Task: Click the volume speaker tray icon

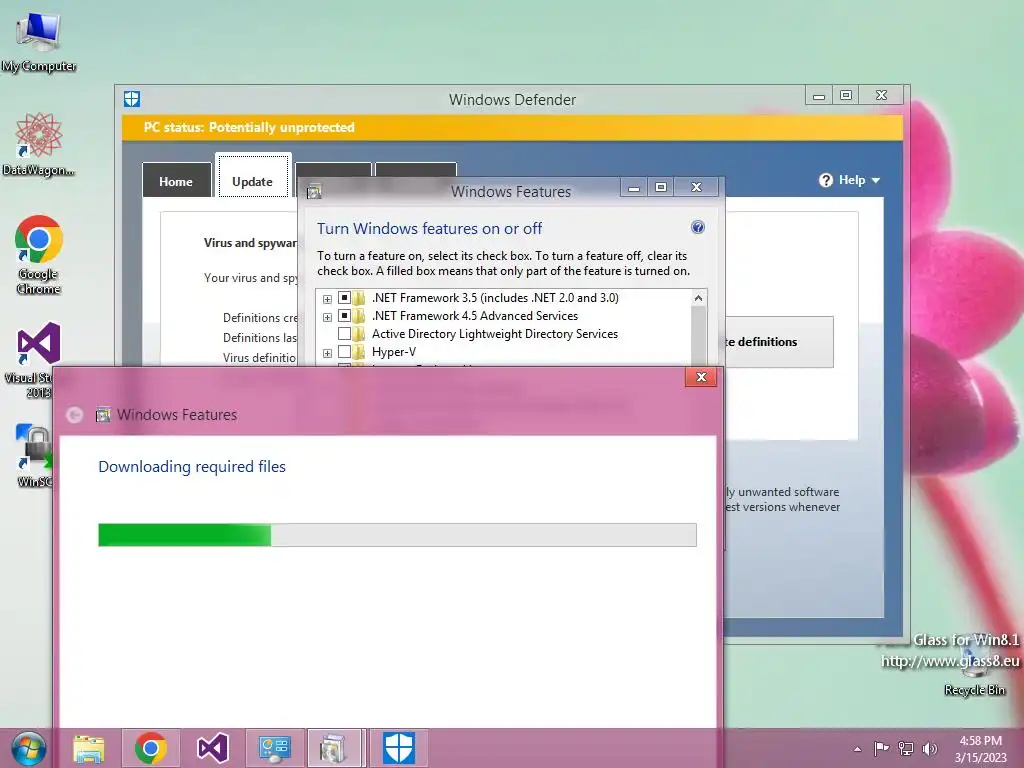Action: tap(929, 748)
